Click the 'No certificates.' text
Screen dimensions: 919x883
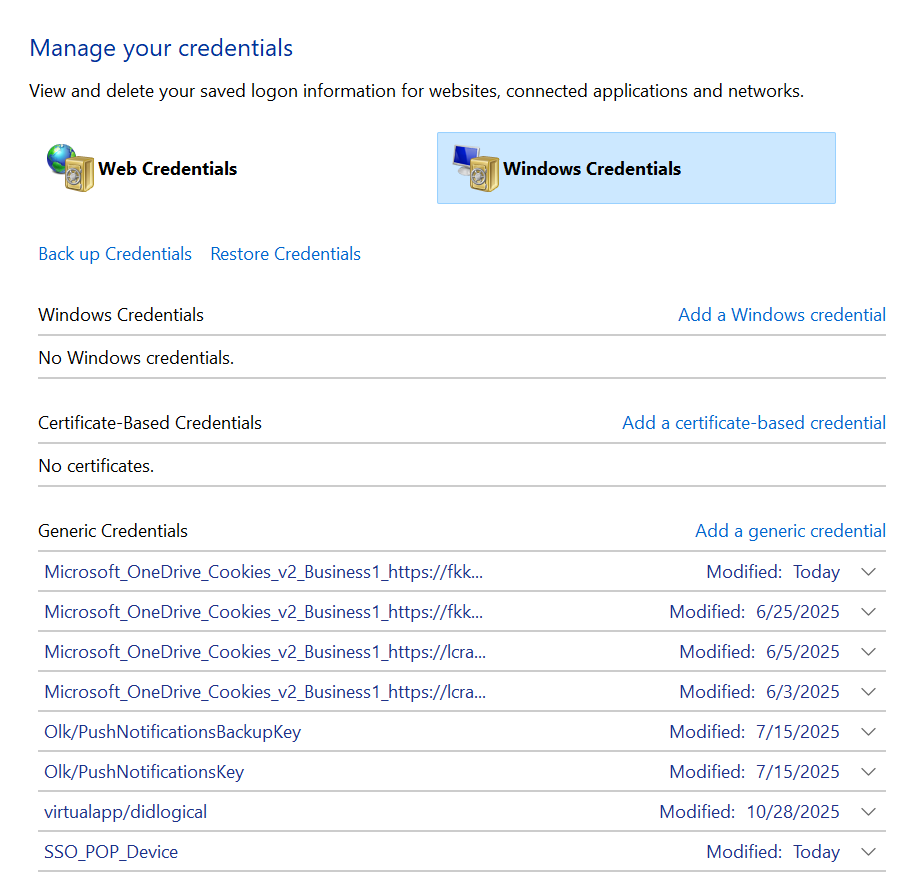(96, 466)
